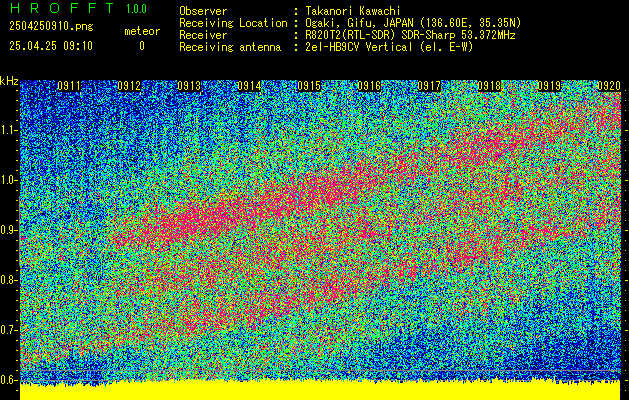Viewport: 629px width, 400px height.
Task: Click the HROFFT 1.0.0 title text
Action: tap(78, 8)
